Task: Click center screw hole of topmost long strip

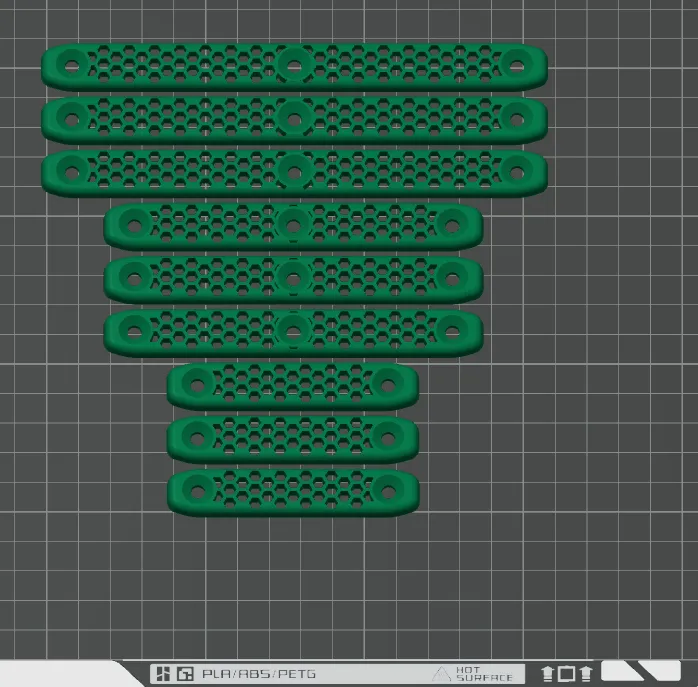Action: click(294, 67)
